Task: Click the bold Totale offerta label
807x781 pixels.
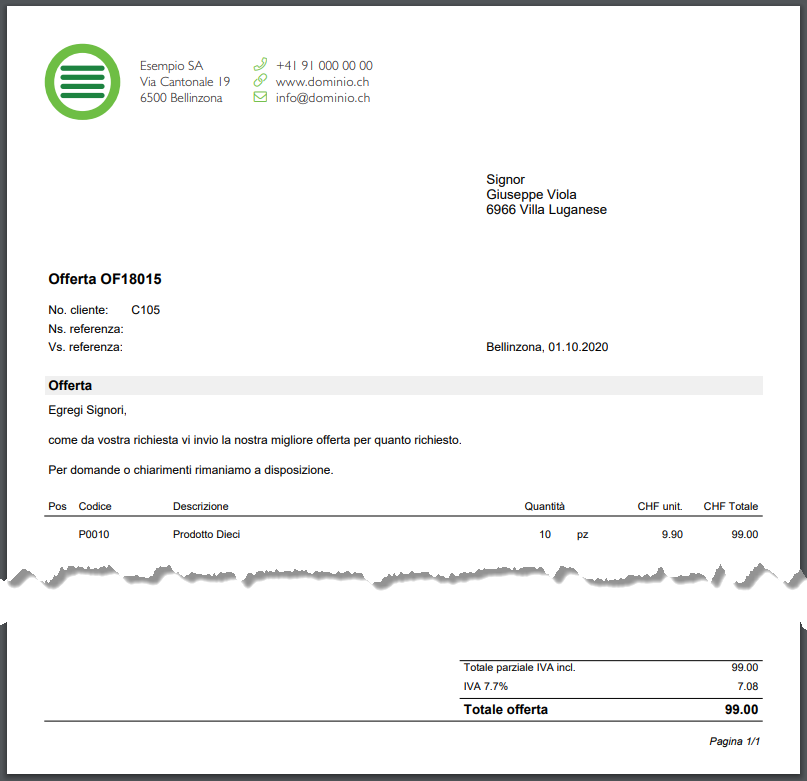Action: (x=505, y=710)
